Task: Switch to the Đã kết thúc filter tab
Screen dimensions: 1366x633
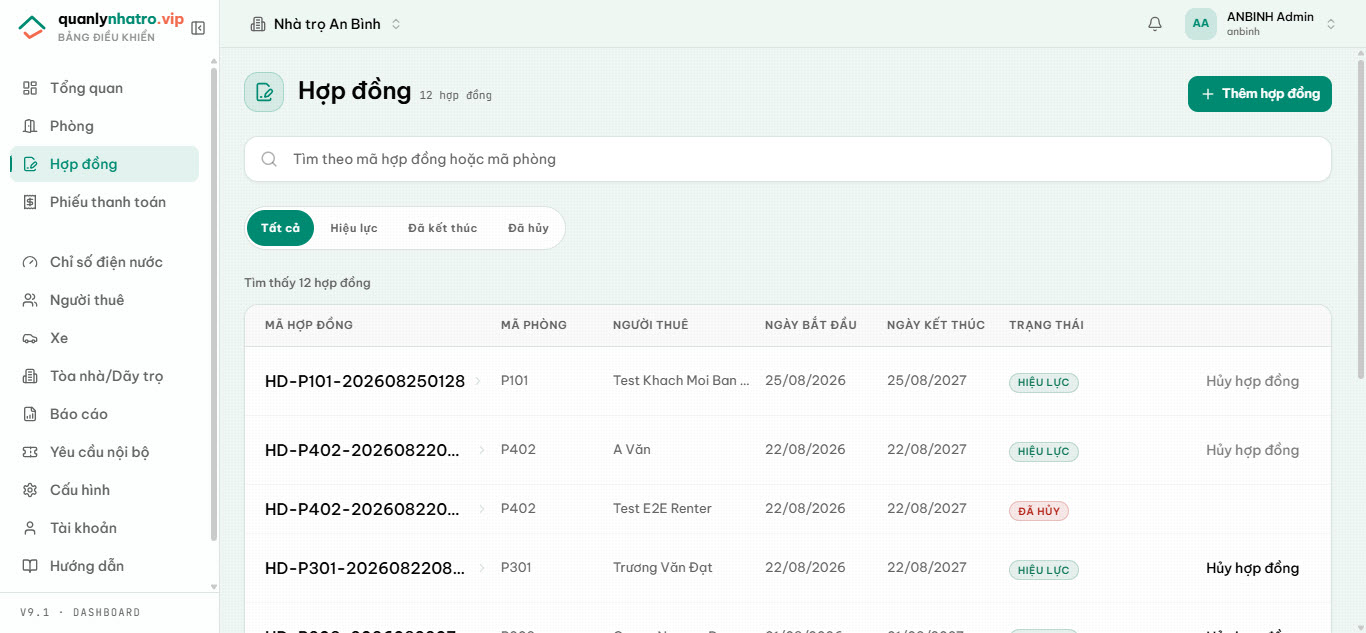Action: (443, 228)
